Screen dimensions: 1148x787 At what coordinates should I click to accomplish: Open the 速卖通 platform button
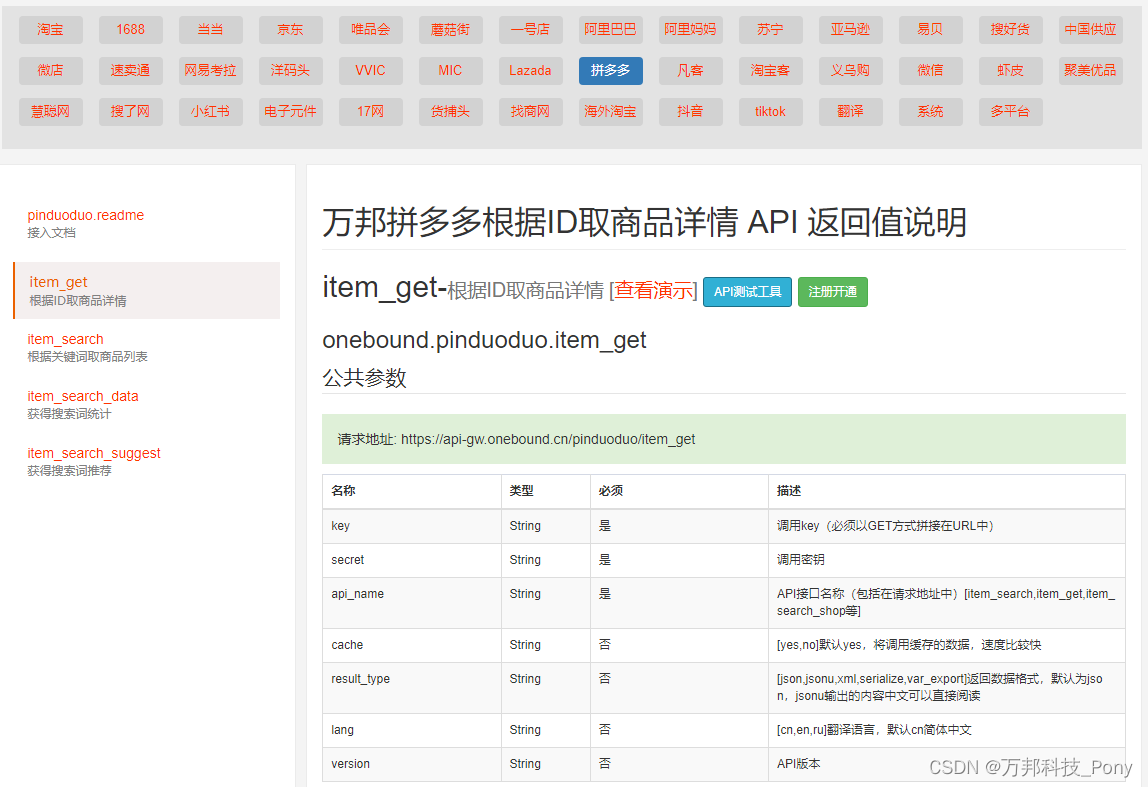[x=130, y=70]
